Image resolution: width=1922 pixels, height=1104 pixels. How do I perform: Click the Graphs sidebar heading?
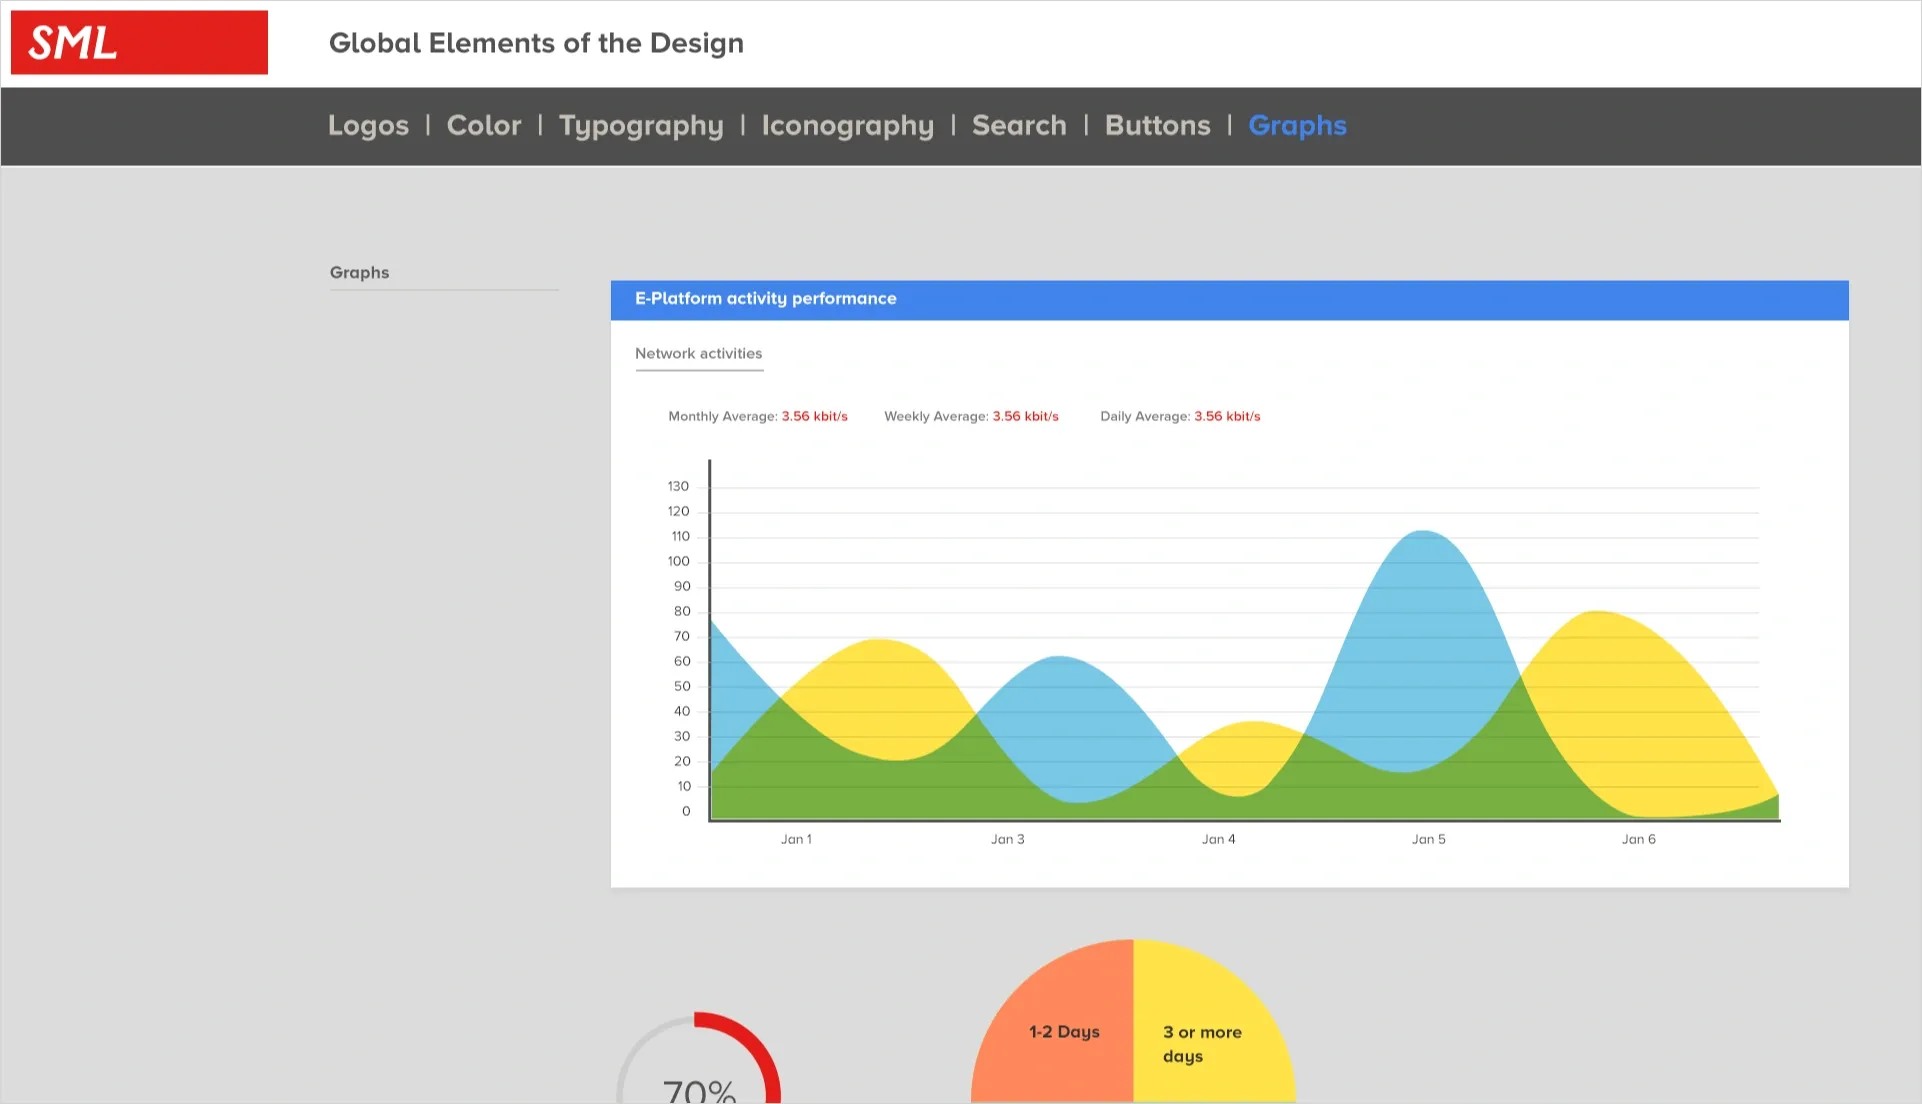359,273
